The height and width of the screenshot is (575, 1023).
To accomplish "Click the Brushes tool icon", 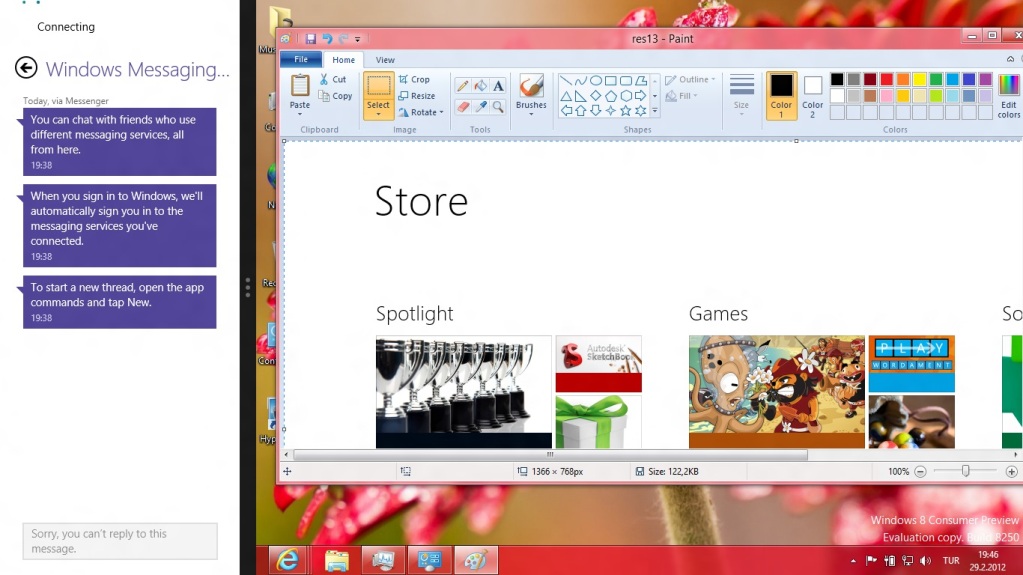I will pos(531,86).
